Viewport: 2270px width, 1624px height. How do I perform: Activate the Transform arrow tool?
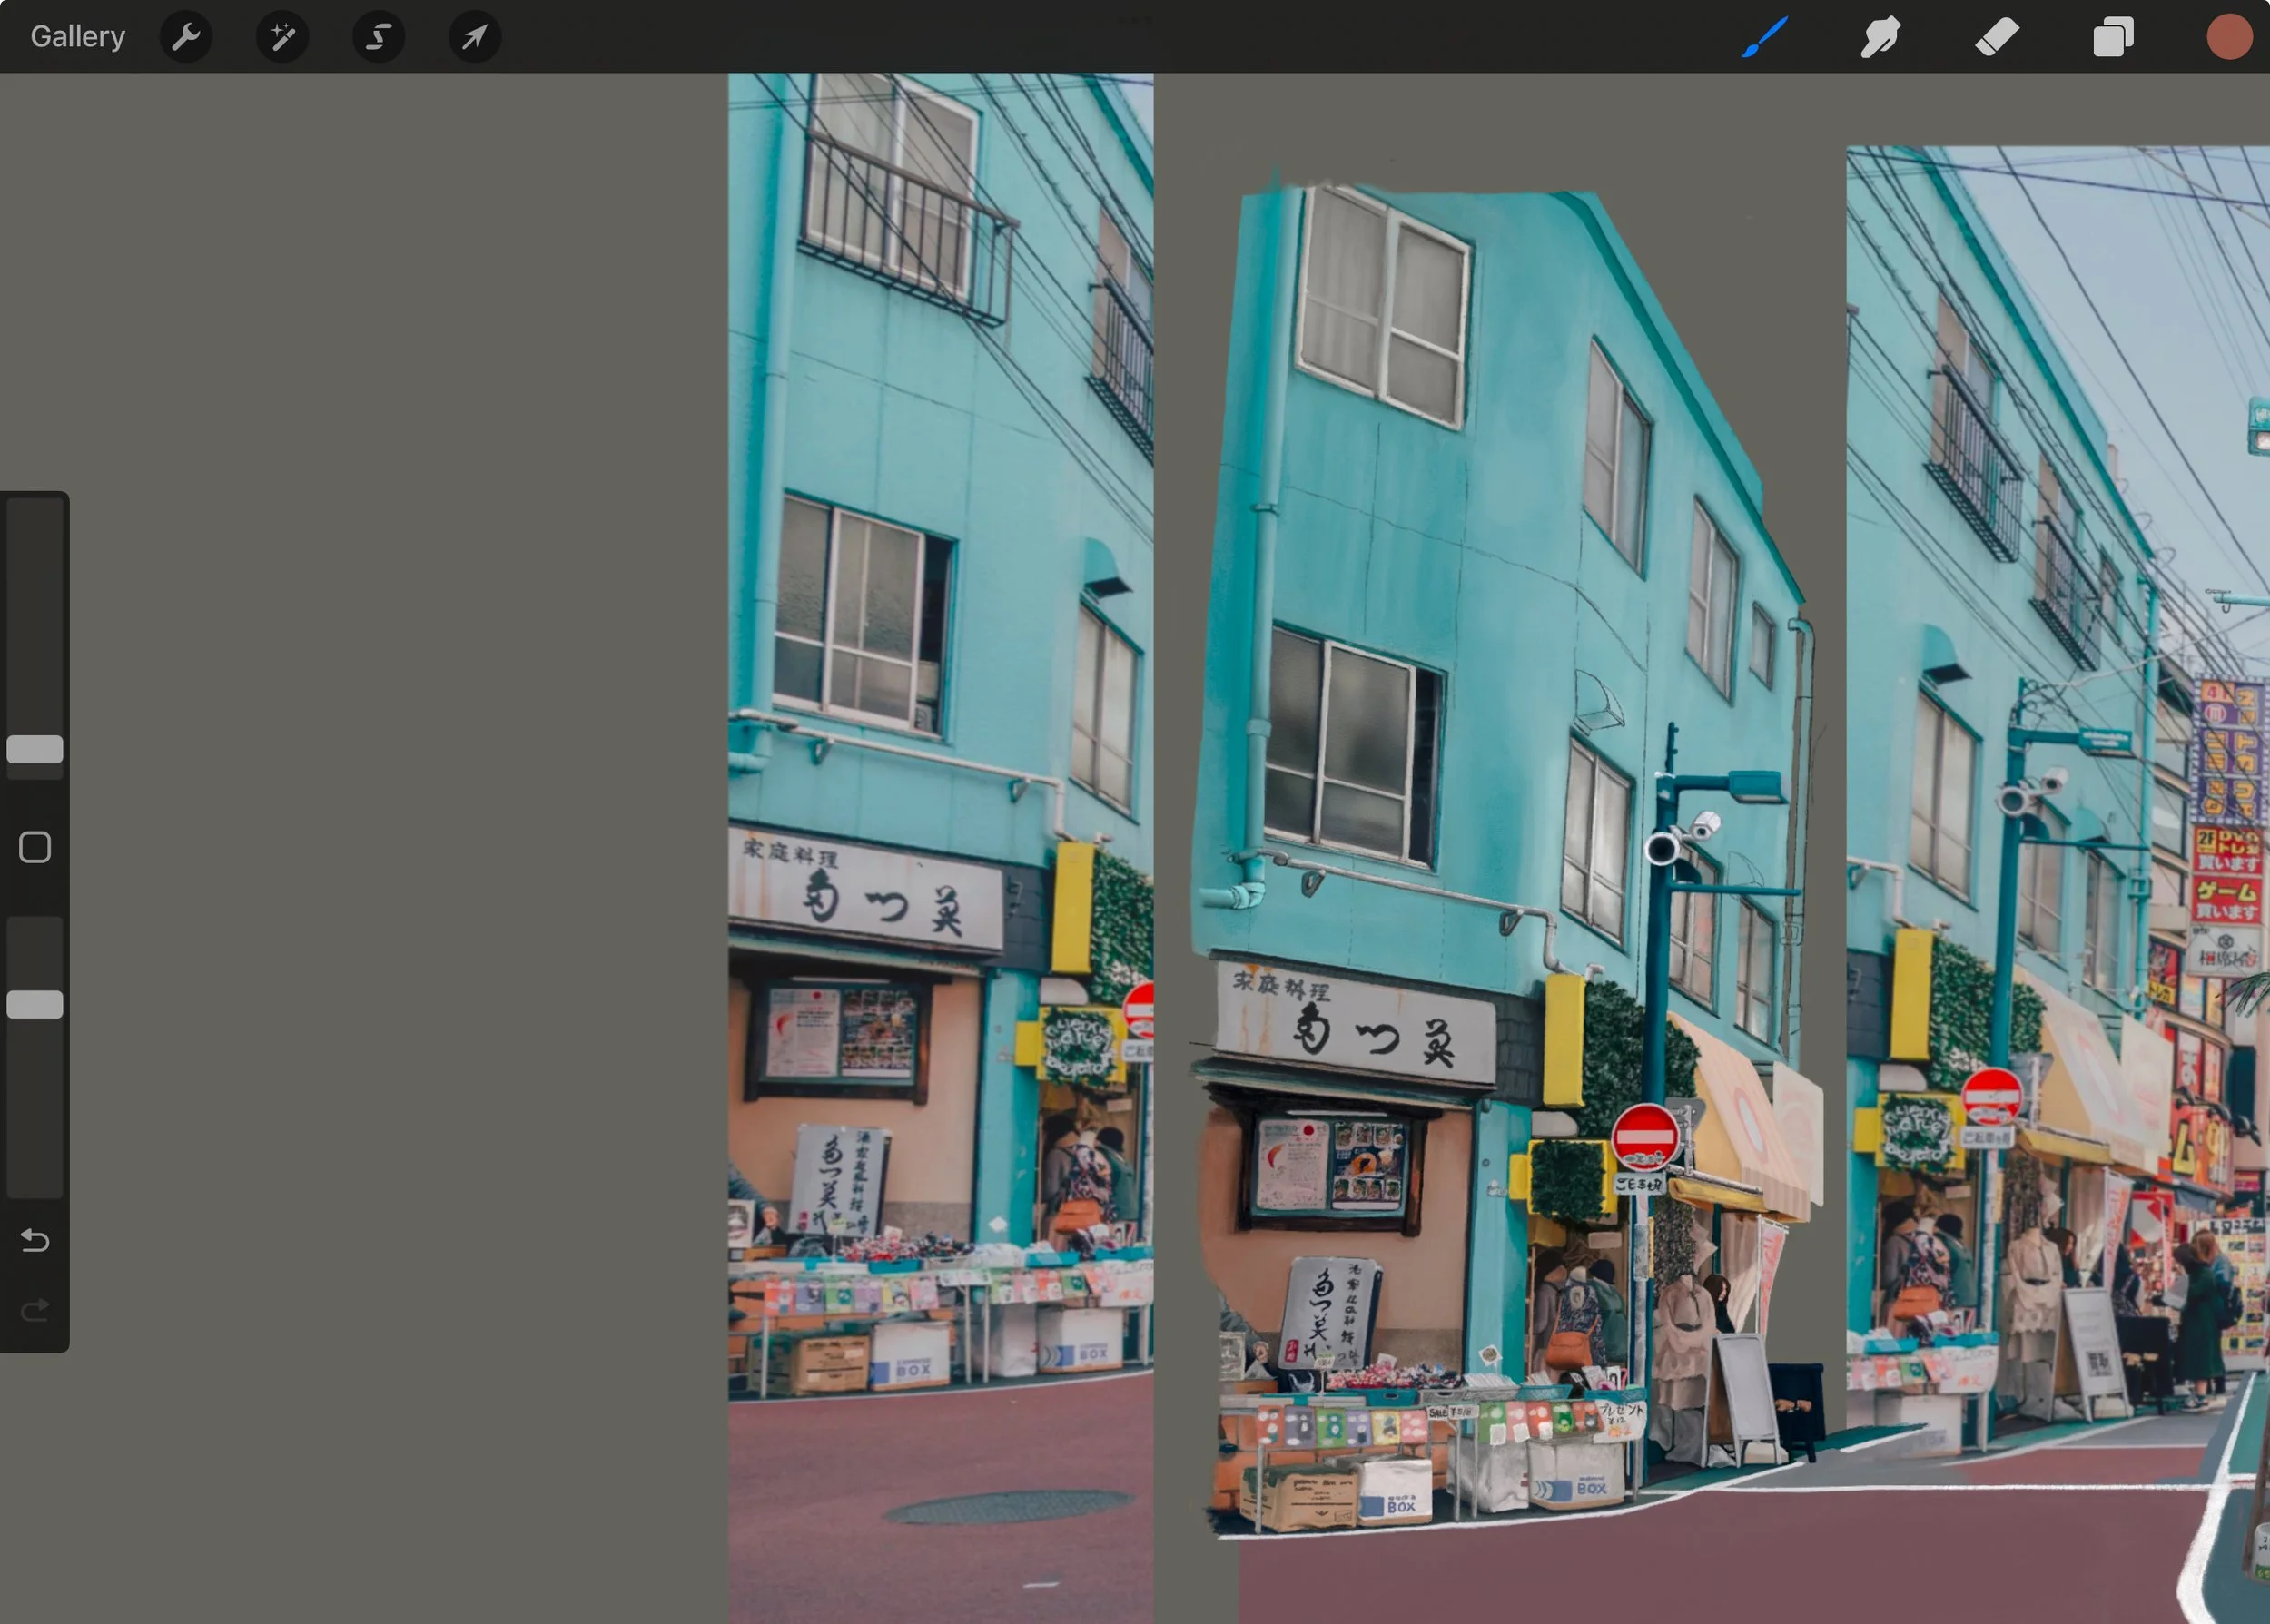[x=474, y=37]
